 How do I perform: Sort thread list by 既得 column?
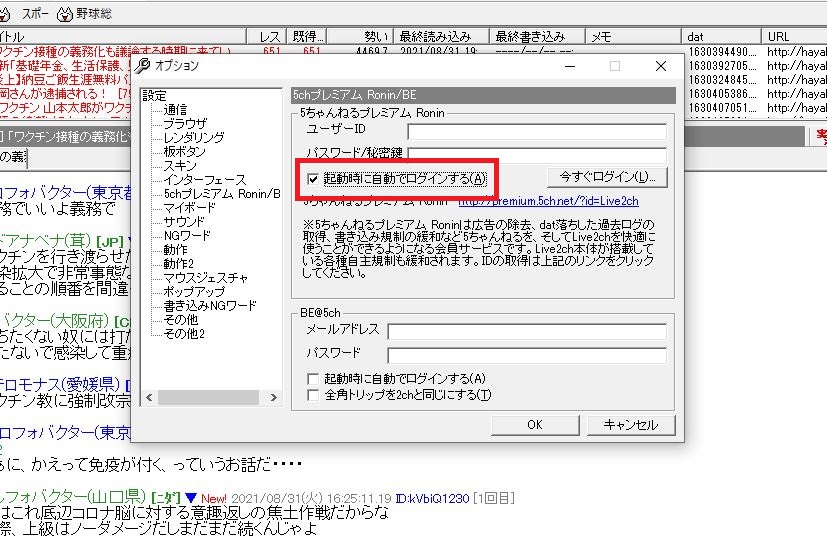pos(307,37)
